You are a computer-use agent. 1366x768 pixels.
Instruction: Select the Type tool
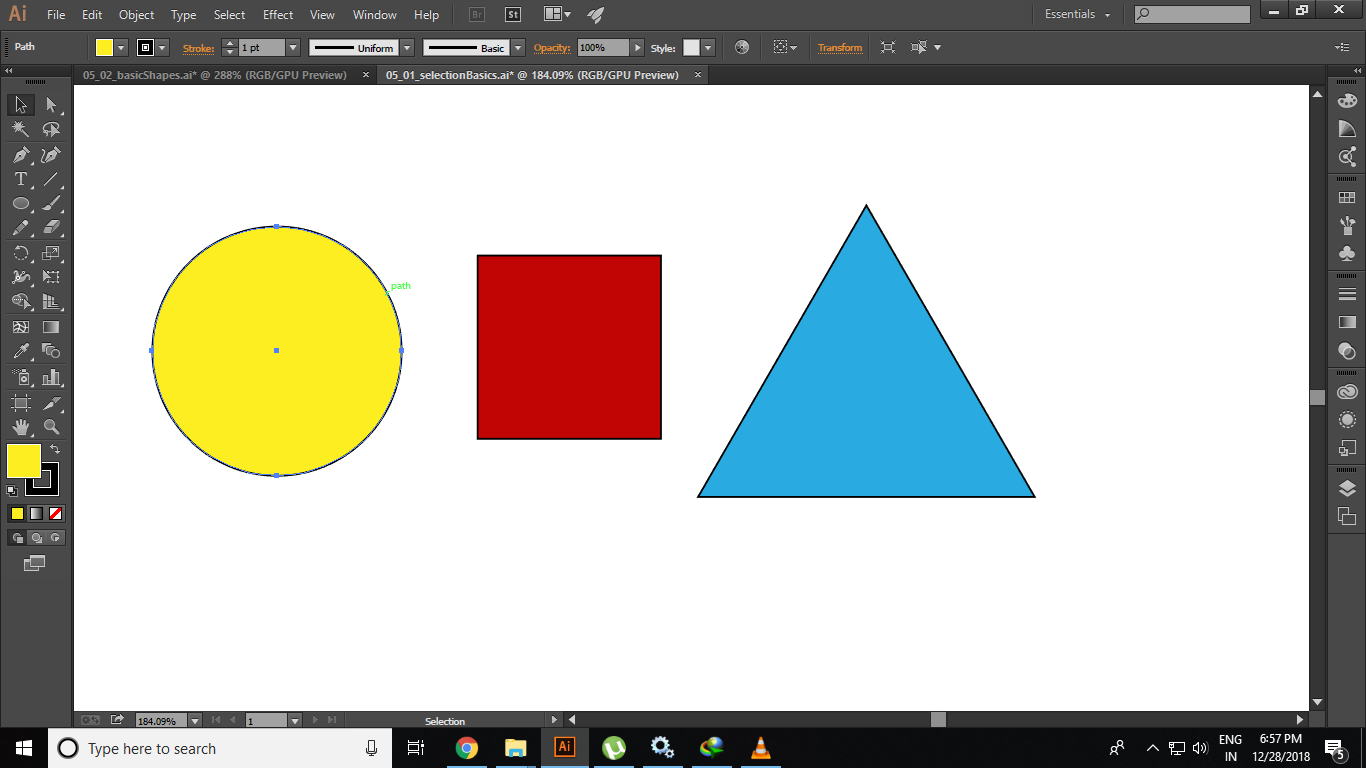(21, 179)
